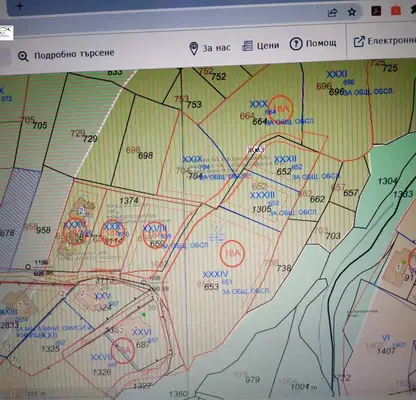Open the За нас menu item

(216, 48)
